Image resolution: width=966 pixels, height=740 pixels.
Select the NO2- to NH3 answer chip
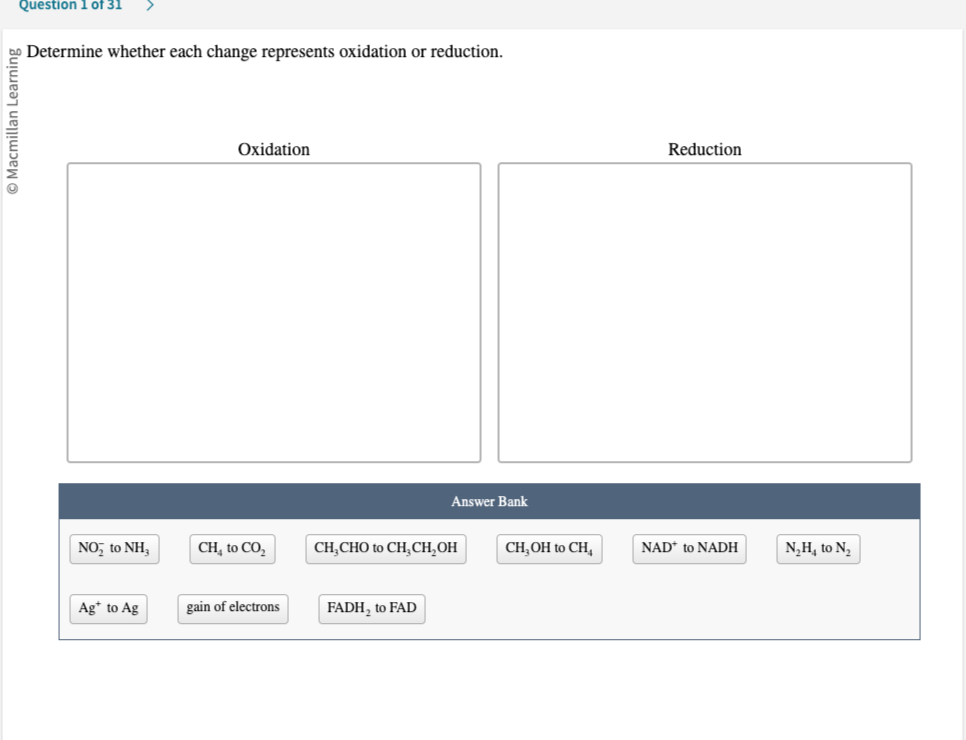[113, 548]
